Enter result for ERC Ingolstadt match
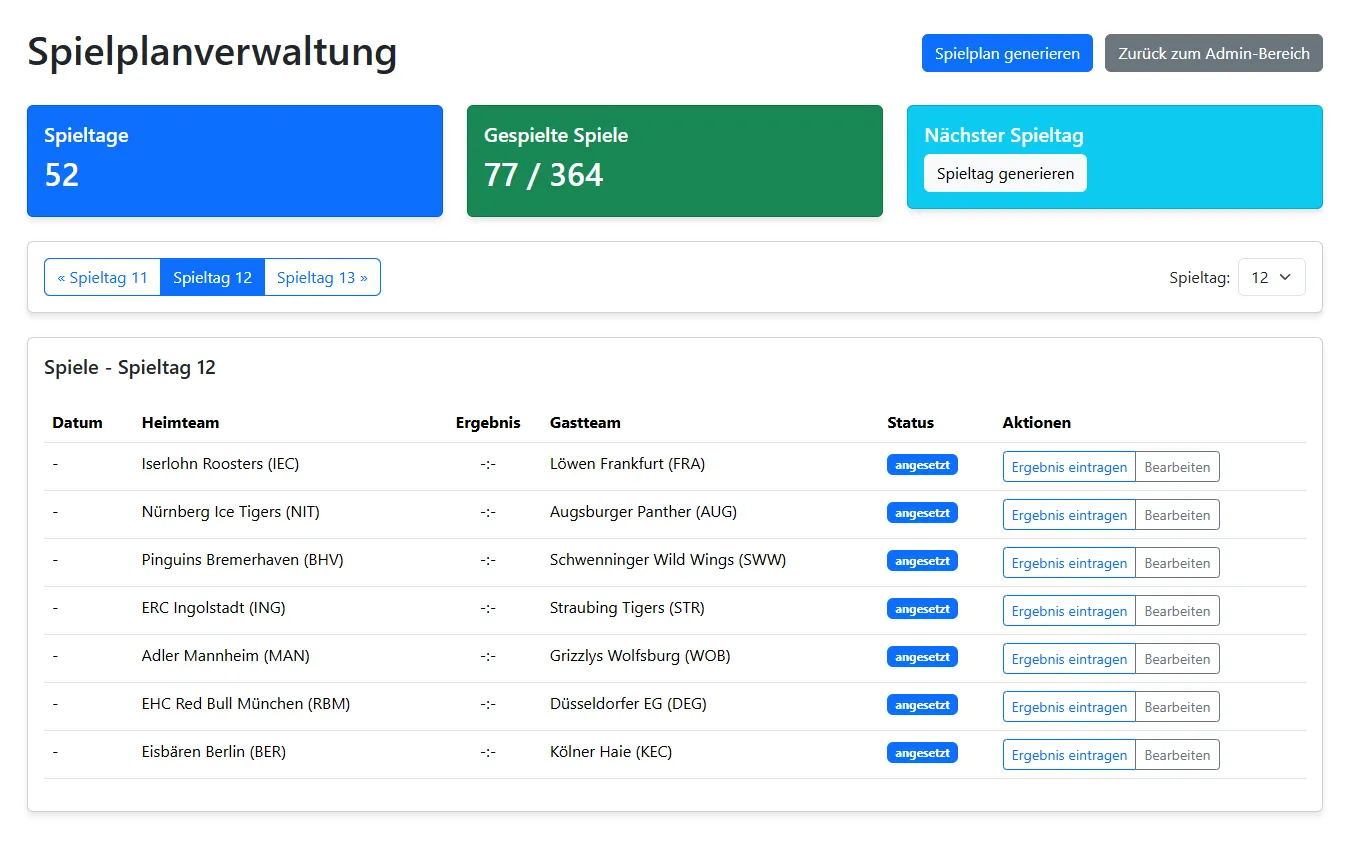The width and height of the screenshot is (1358, 856). pos(1069,611)
